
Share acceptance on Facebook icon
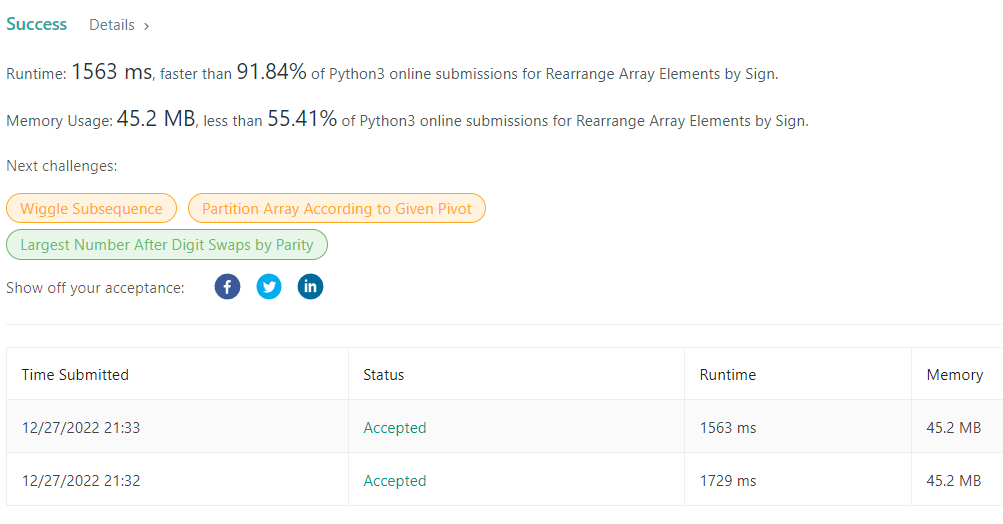tap(228, 287)
